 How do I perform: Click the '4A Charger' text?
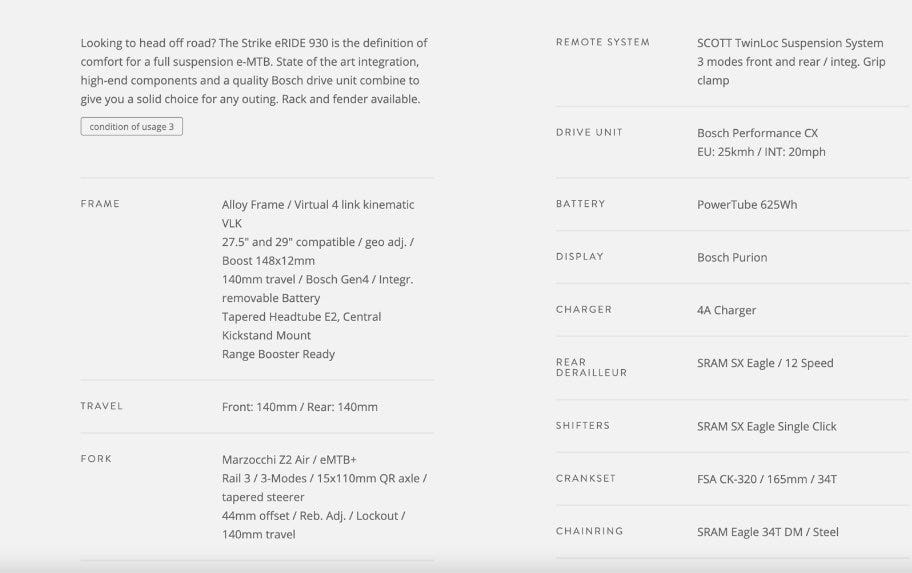726,311
